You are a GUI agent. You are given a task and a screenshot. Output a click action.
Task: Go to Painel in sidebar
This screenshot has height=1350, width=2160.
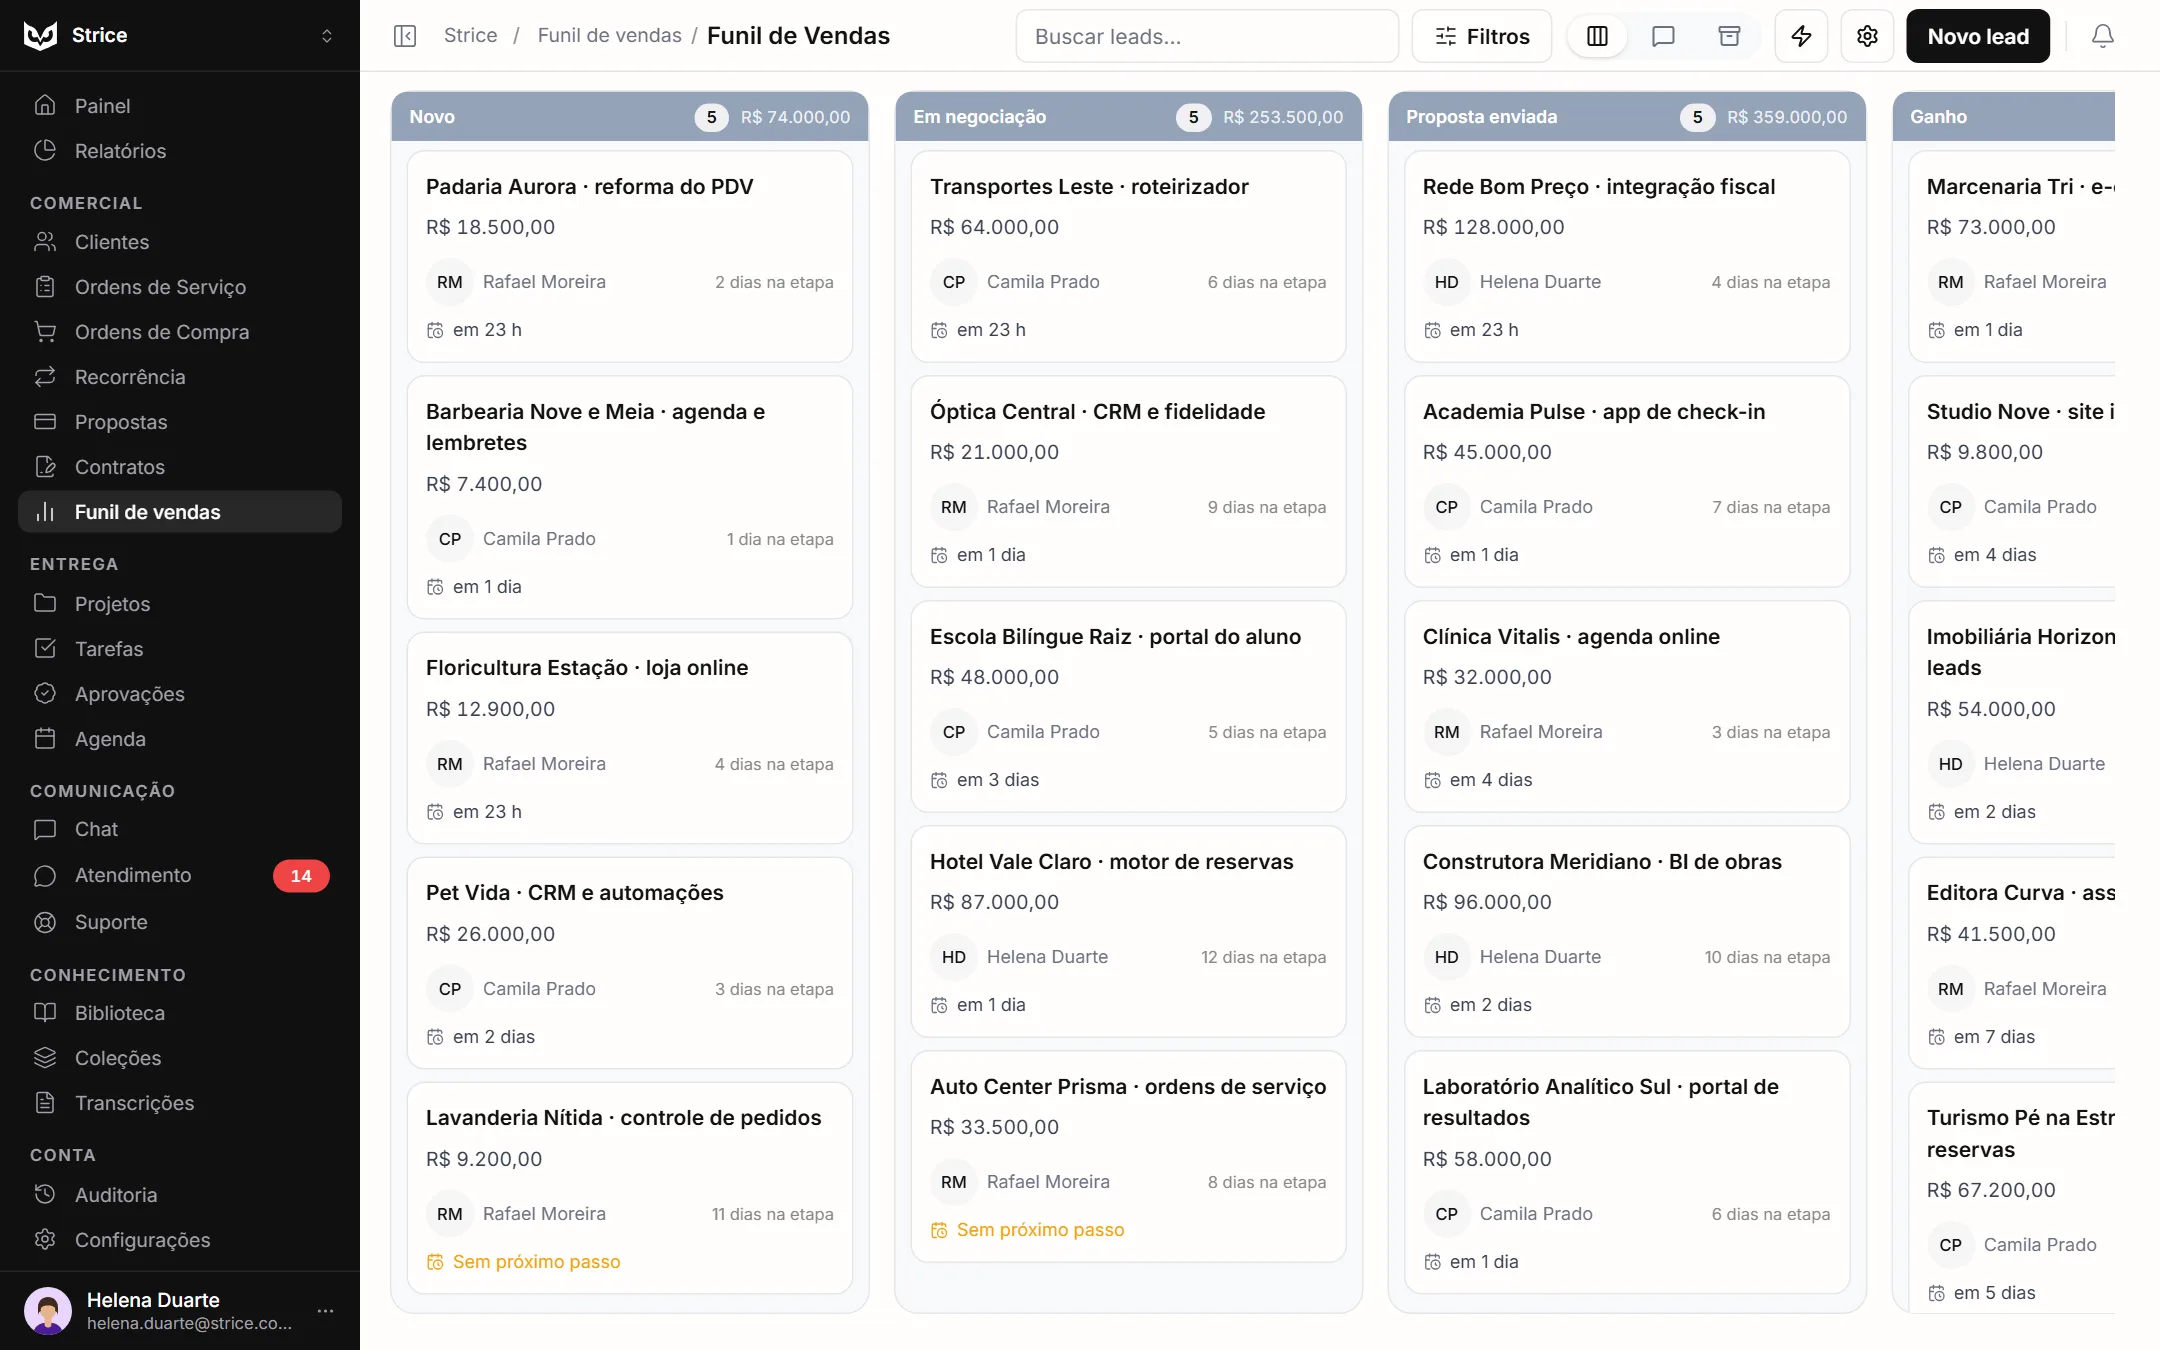tap(180, 106)
